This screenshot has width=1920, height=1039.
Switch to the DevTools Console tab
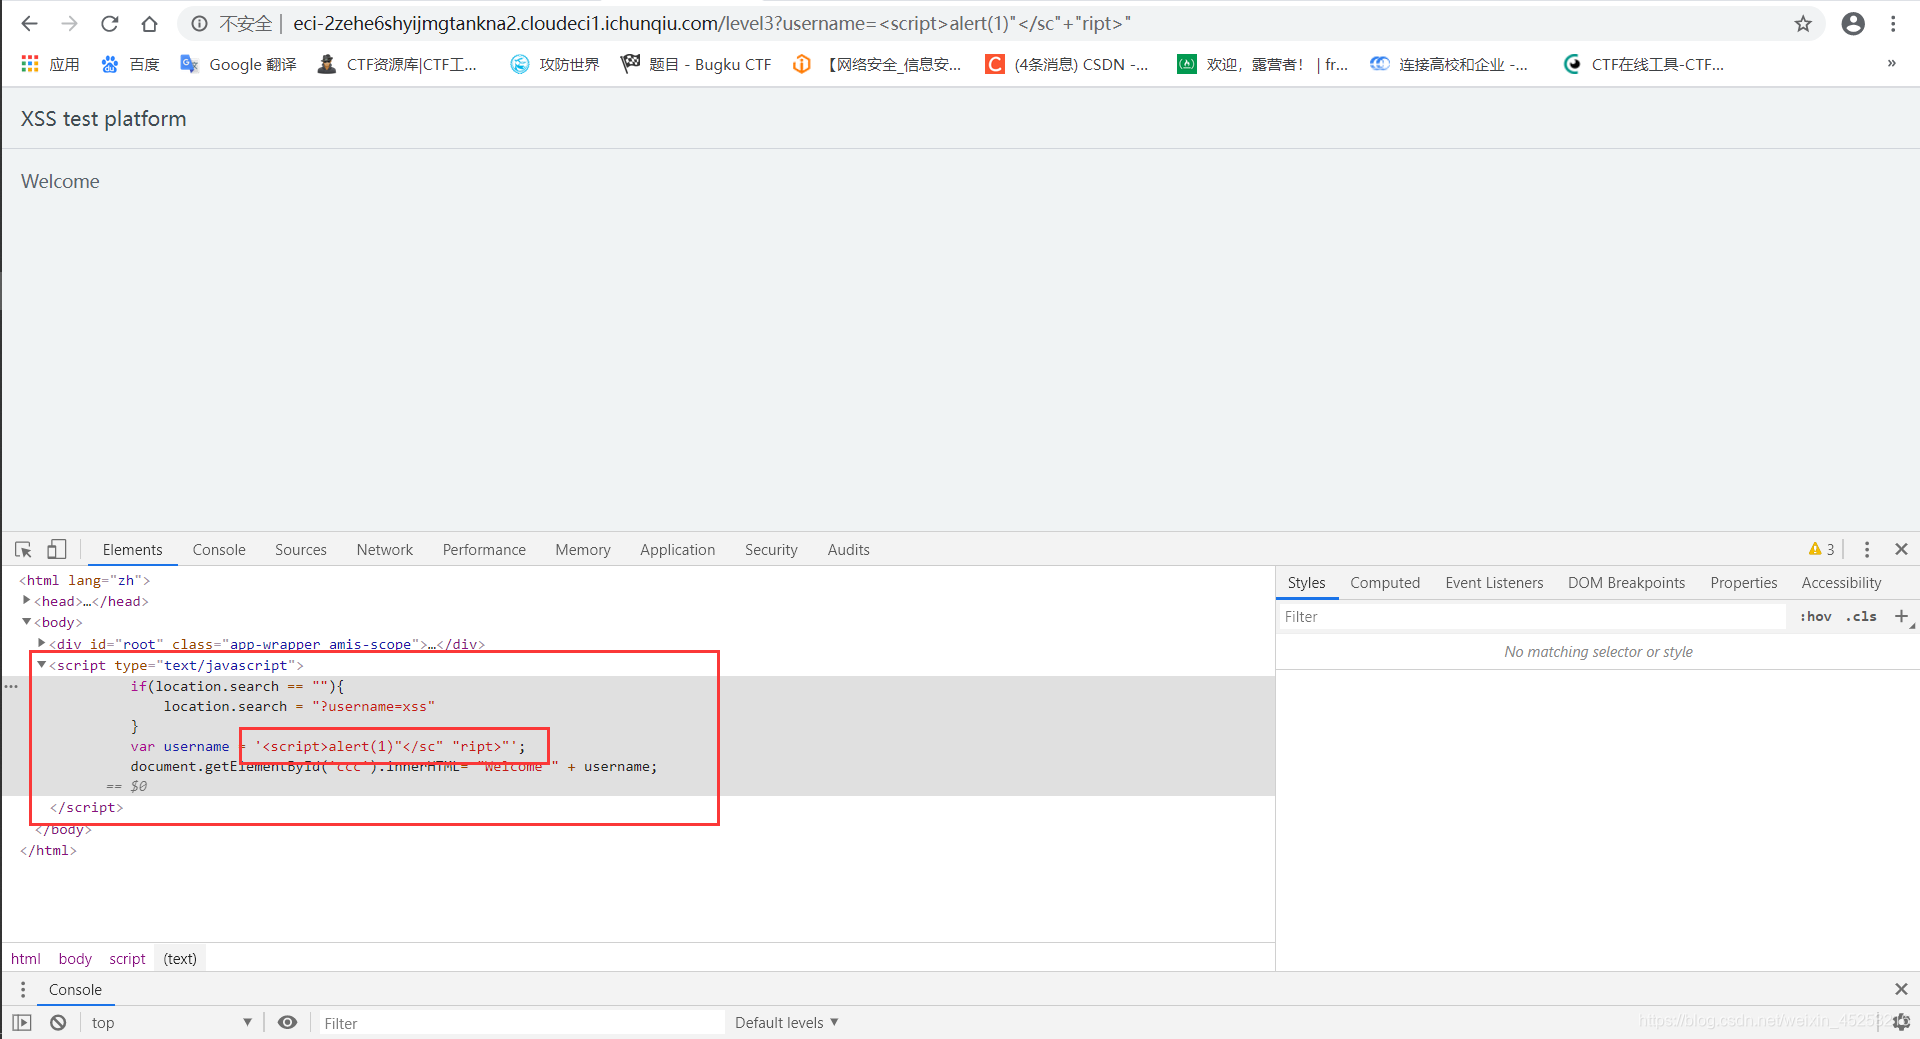(219, 549)
